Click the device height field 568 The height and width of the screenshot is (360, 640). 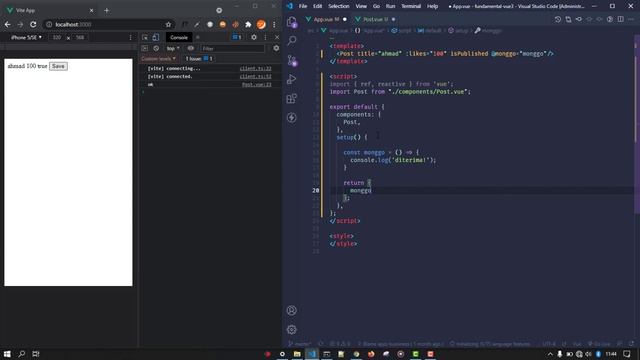tap(80, 37)
